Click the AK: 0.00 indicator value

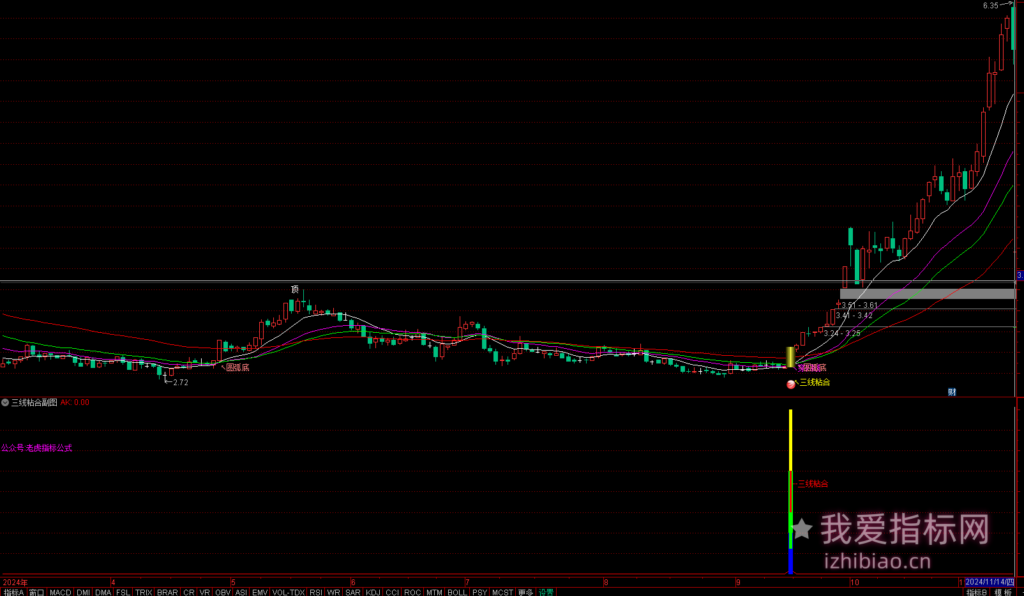click(74, 403)
